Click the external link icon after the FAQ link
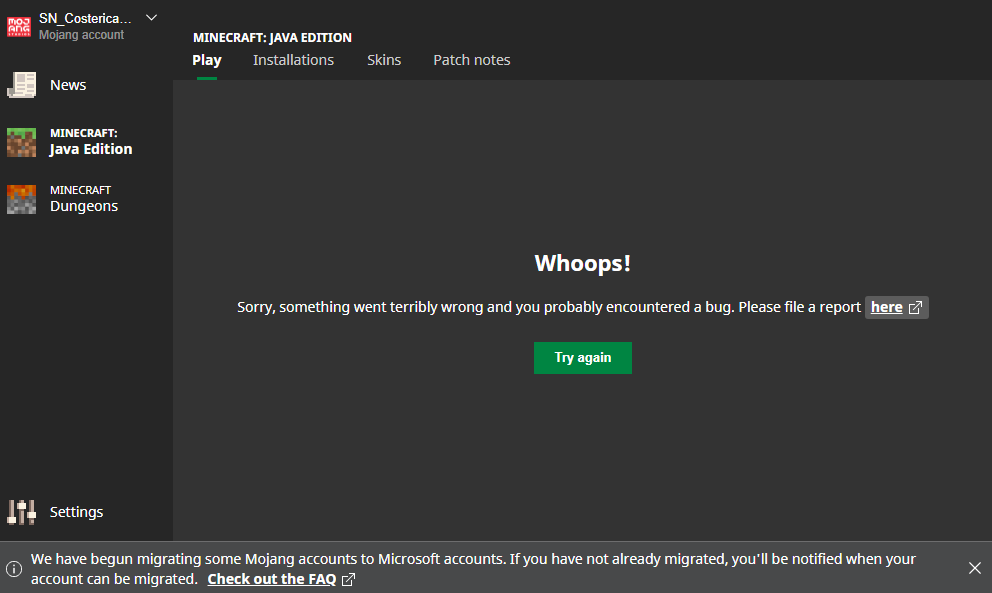This screenshot has height=593, width=992. 348,580
